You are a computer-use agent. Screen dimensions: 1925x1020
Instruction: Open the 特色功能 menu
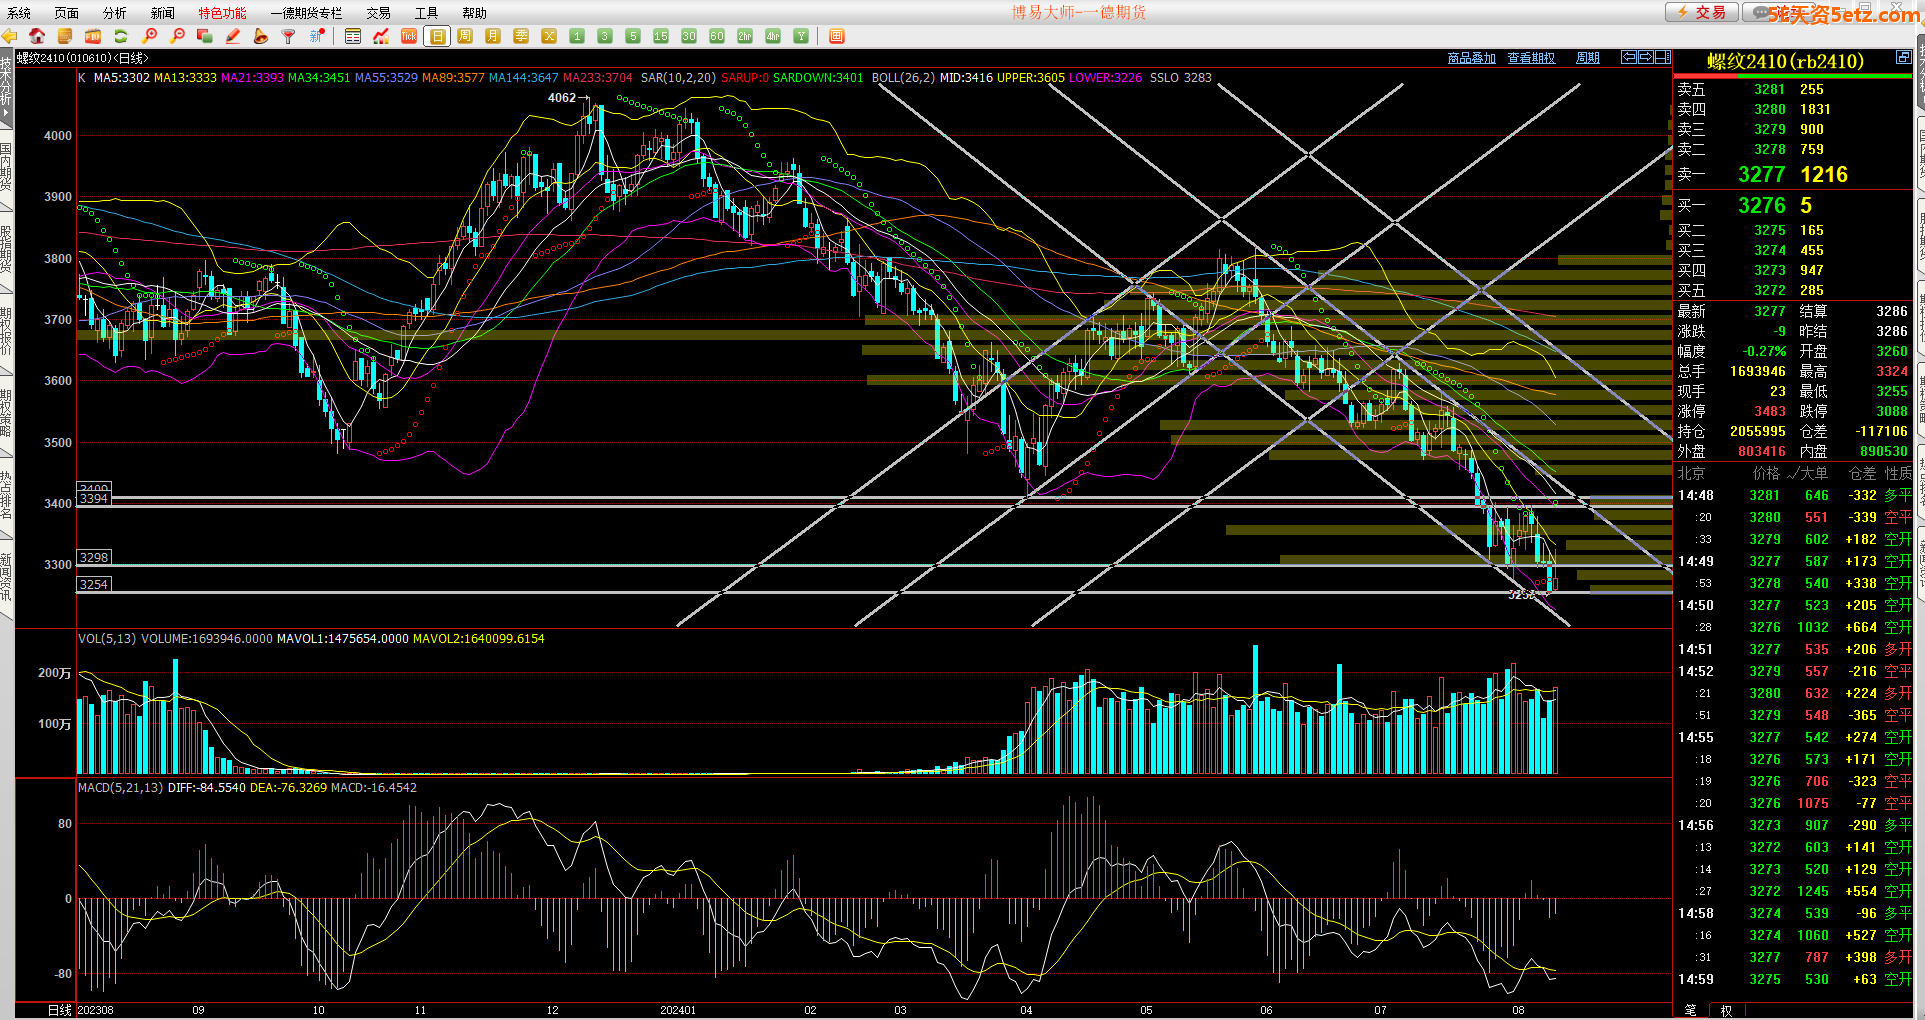click(x=222, y=13)
